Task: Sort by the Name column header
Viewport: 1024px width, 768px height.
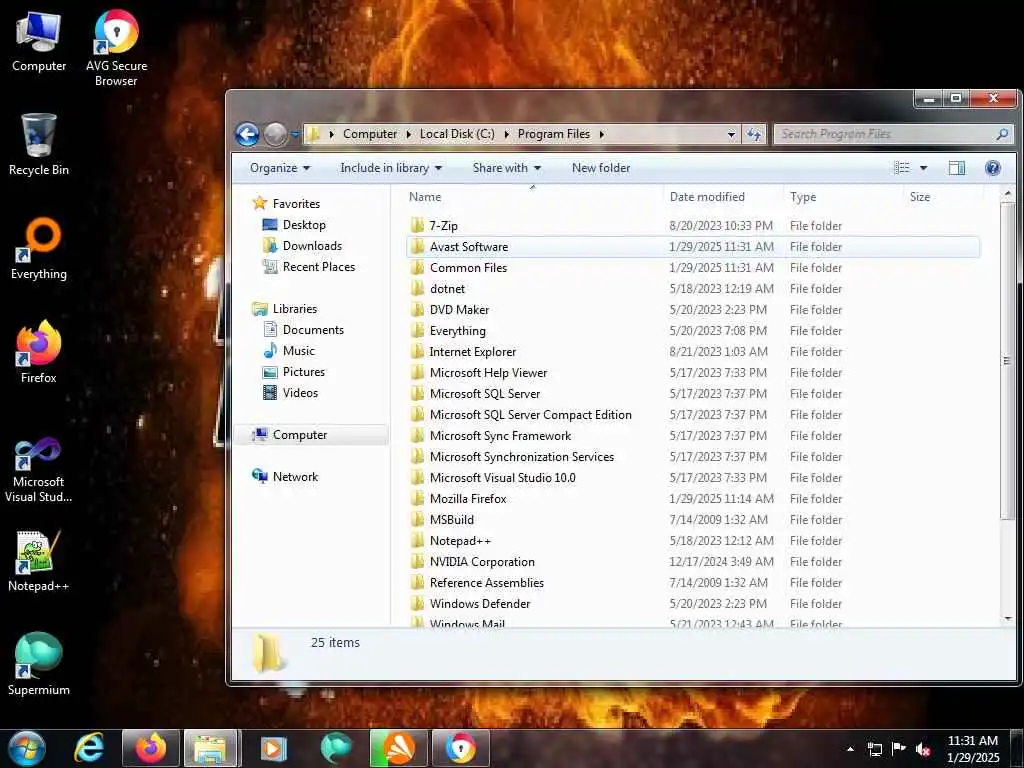Action: [x=532, y=197]
